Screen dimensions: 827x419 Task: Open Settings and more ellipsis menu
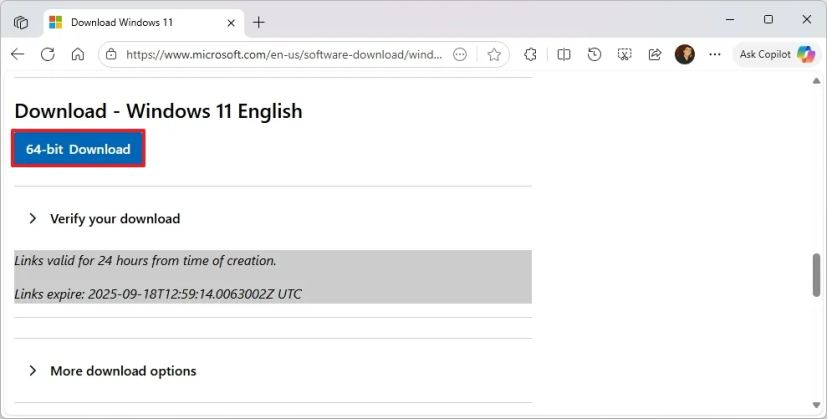(715, 55)
